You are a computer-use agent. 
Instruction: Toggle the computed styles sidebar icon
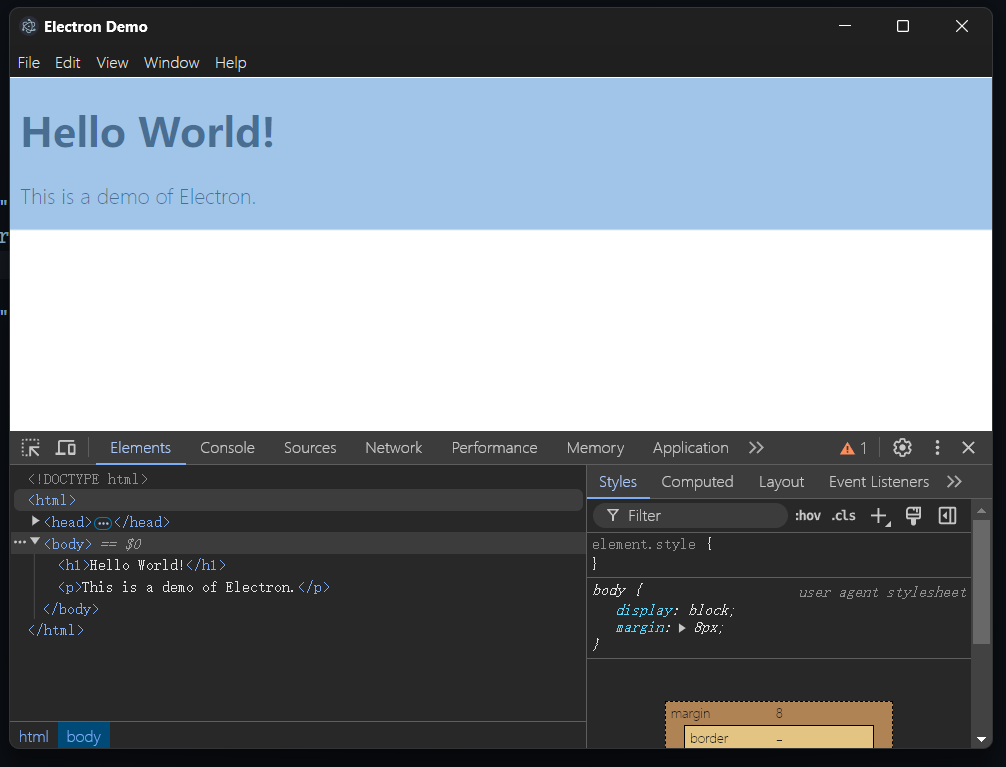947,515
